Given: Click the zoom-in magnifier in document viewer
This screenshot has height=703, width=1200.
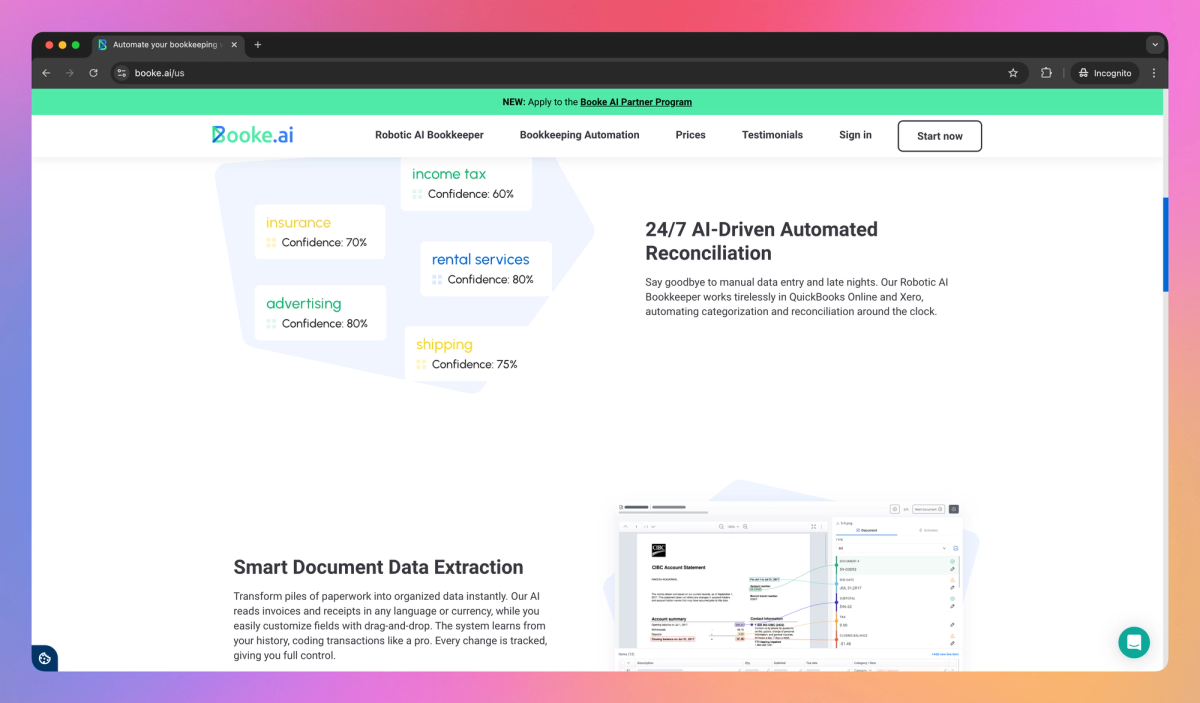Looking at the screenshot, I should [x=745, y=526].
